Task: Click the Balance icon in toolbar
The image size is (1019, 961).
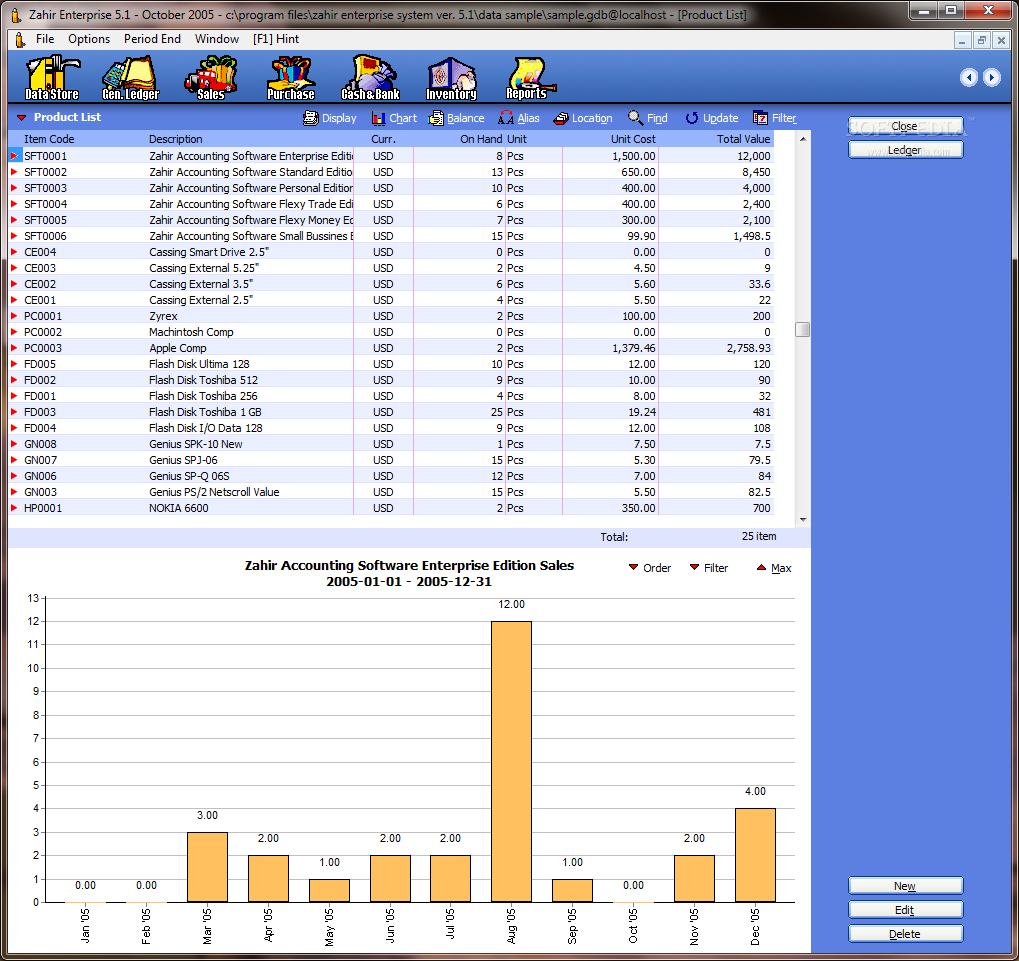Action: tap(436, 118)
